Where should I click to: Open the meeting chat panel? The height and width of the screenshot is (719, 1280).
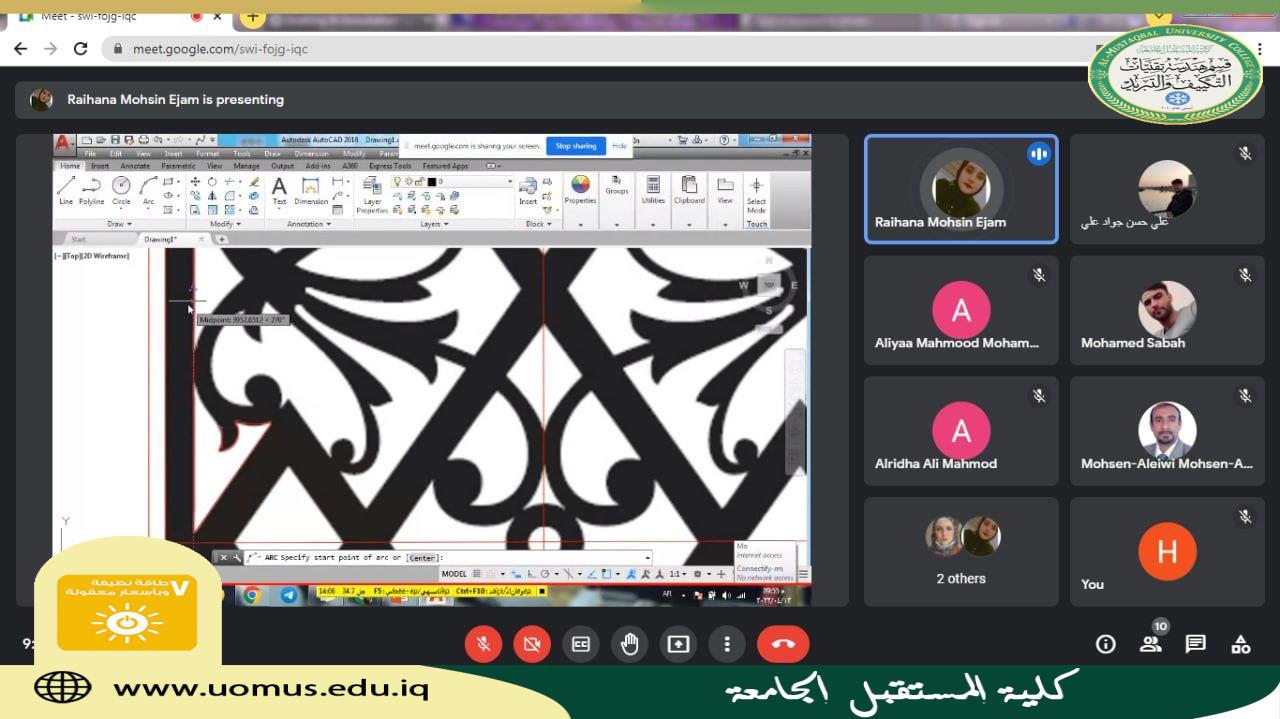[x=1195, y=644]
